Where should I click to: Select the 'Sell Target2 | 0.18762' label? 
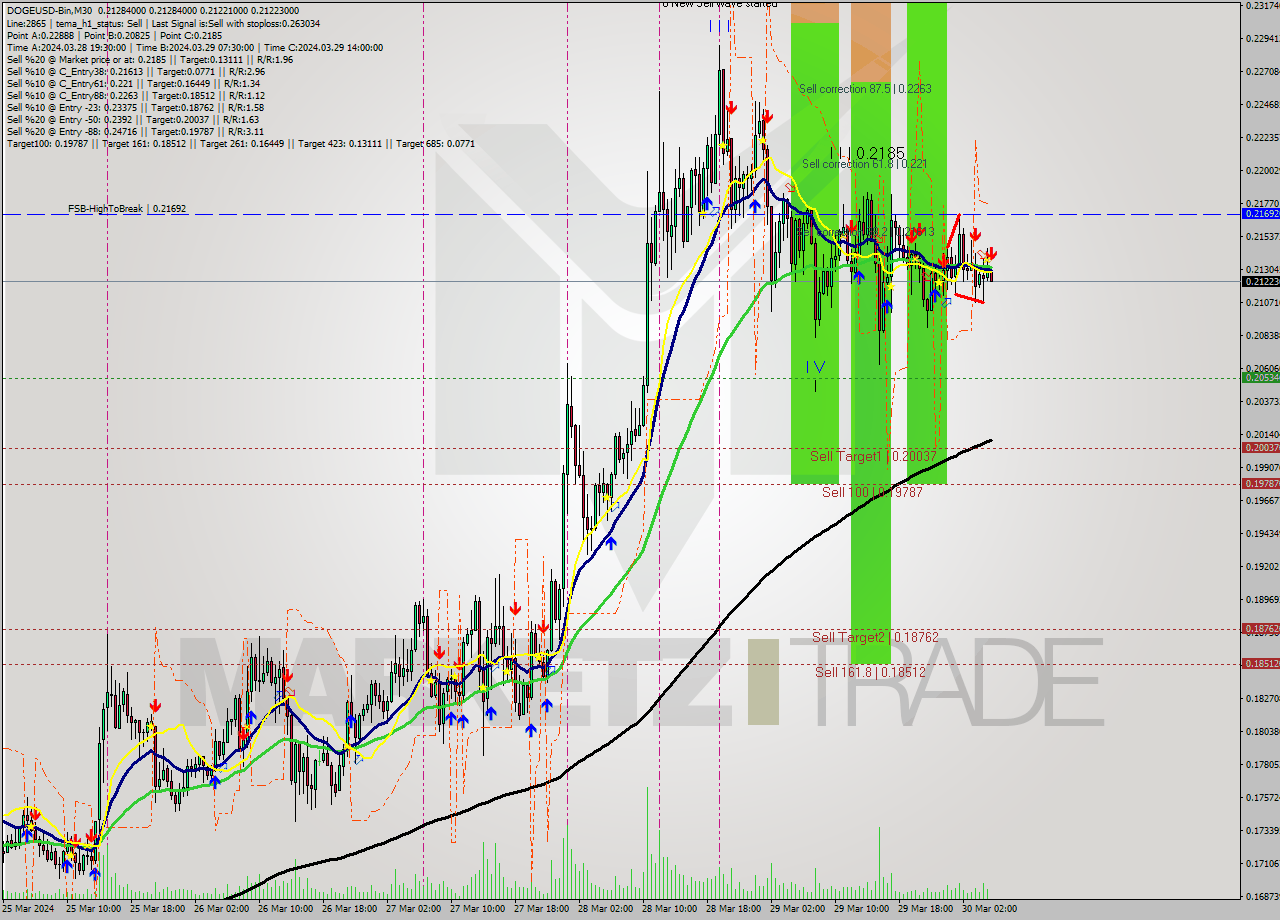coord(876,637)
